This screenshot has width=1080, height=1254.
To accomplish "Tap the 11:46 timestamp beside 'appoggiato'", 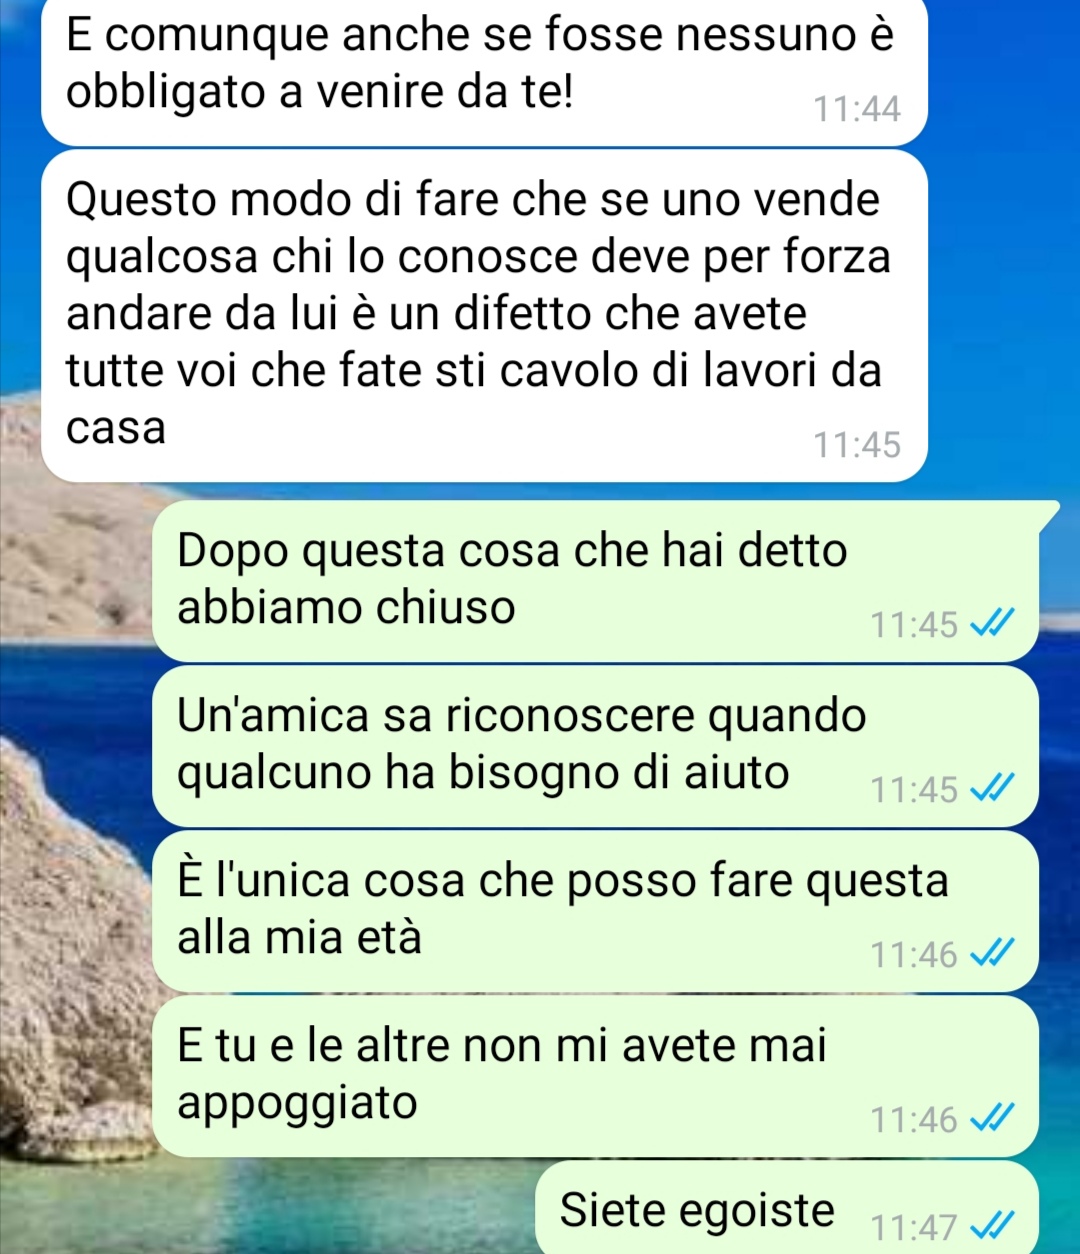I will click(914, 1120).
